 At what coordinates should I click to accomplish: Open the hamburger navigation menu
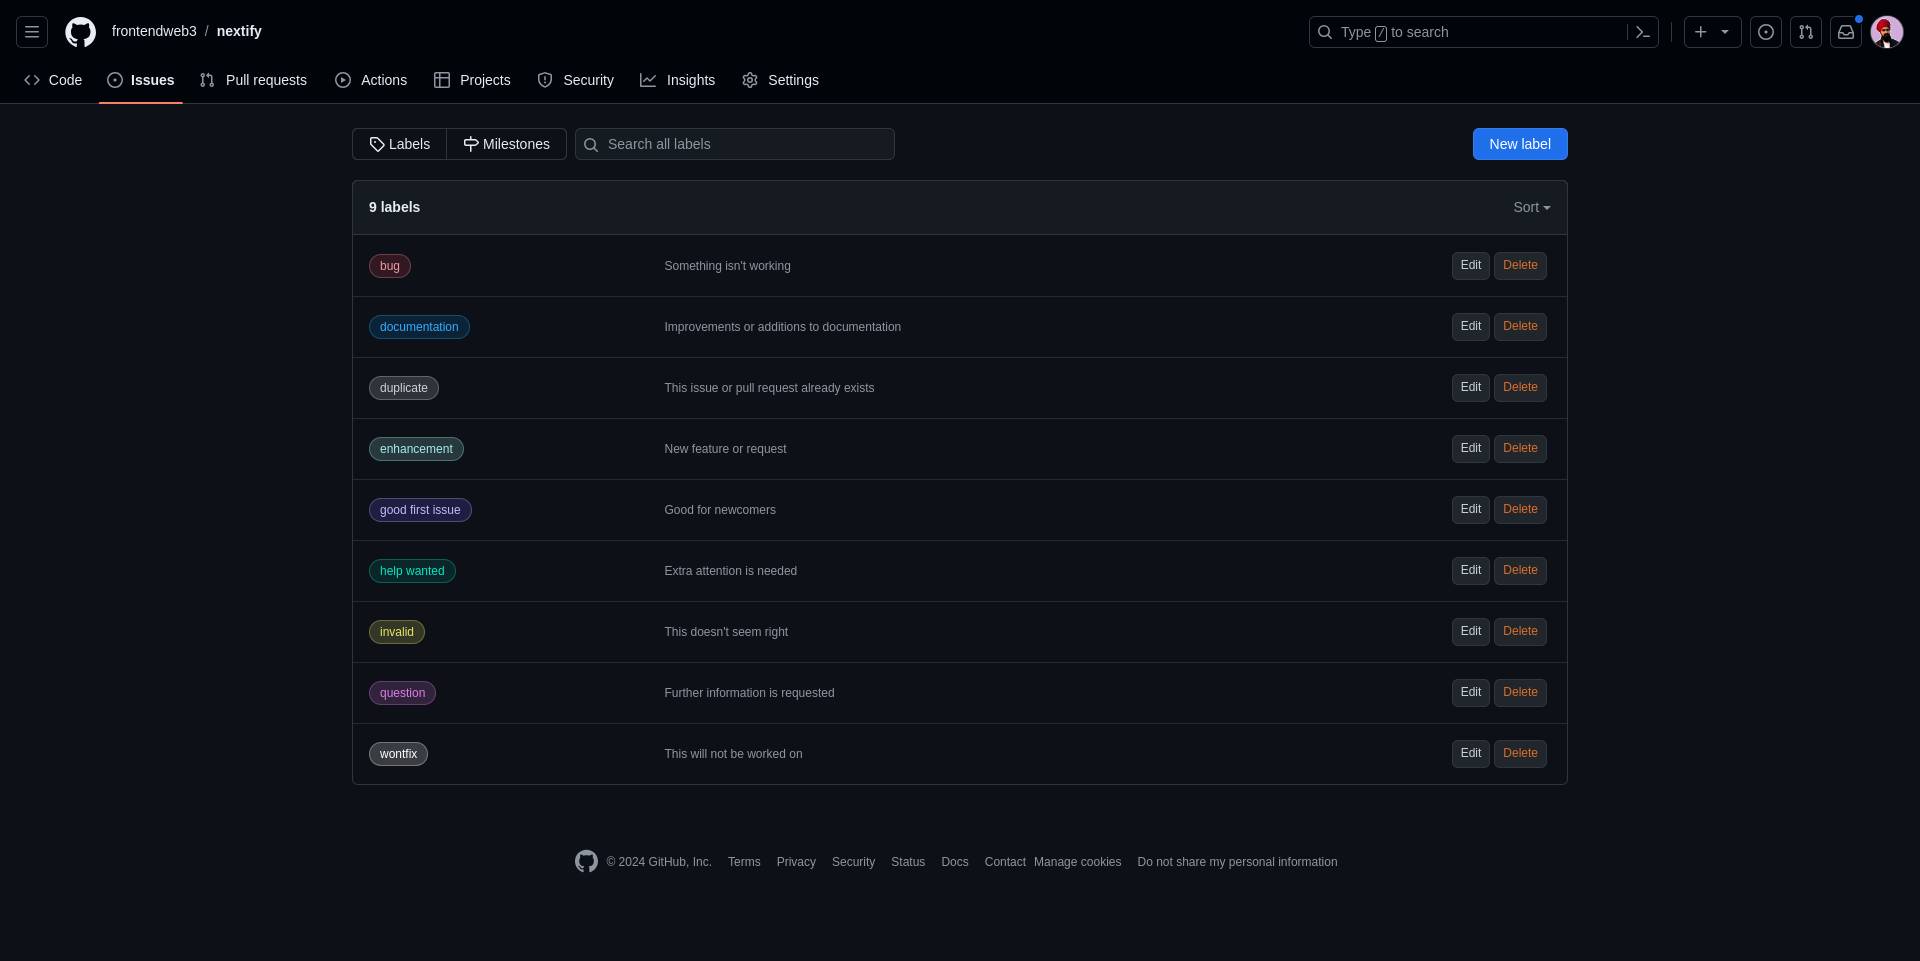[32, 32]
